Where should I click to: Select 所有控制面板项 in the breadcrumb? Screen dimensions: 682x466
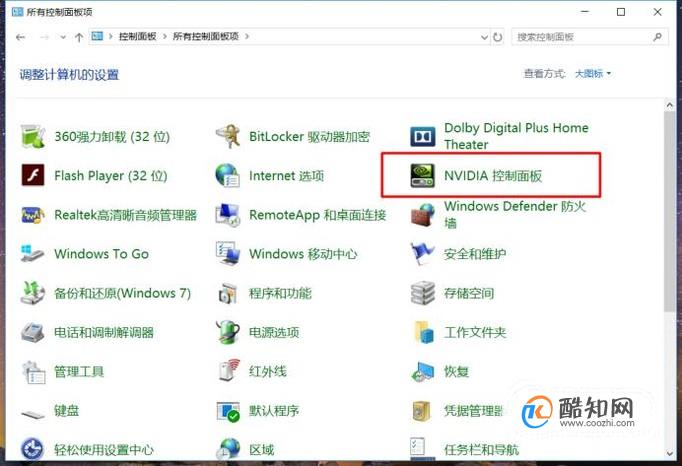pos(206,37)
